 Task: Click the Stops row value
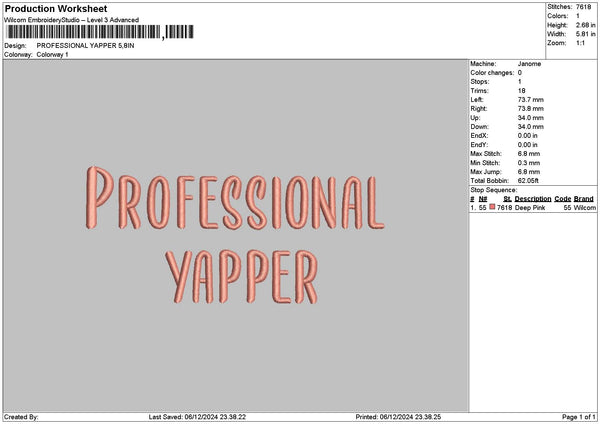click(520, 82)
